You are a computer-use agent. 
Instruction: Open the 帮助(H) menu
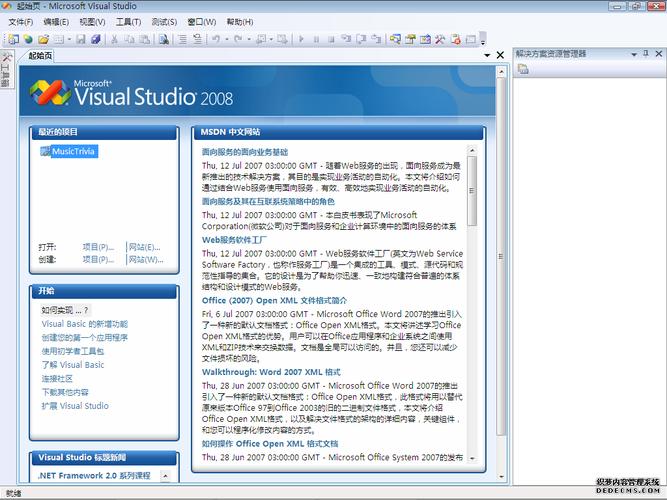click(240, 22)
